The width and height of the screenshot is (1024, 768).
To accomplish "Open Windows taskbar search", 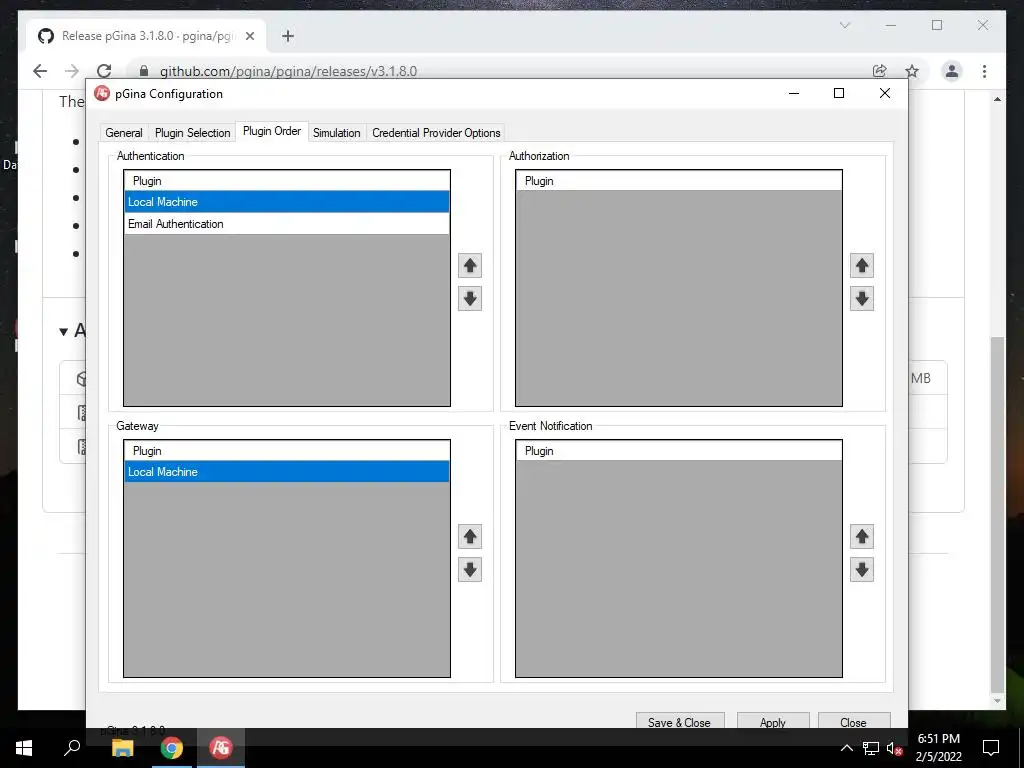I will (x=72, y=748).
